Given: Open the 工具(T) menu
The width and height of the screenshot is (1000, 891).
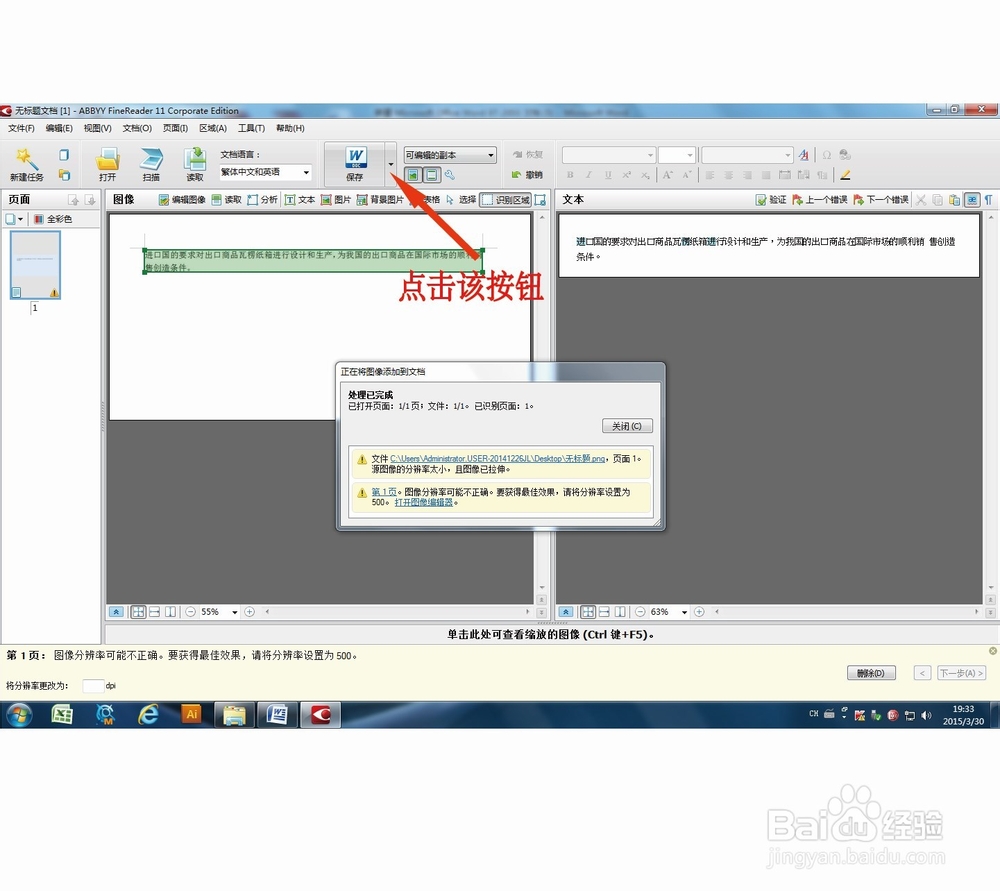Looking at the screenshot, I should (251, 128).
